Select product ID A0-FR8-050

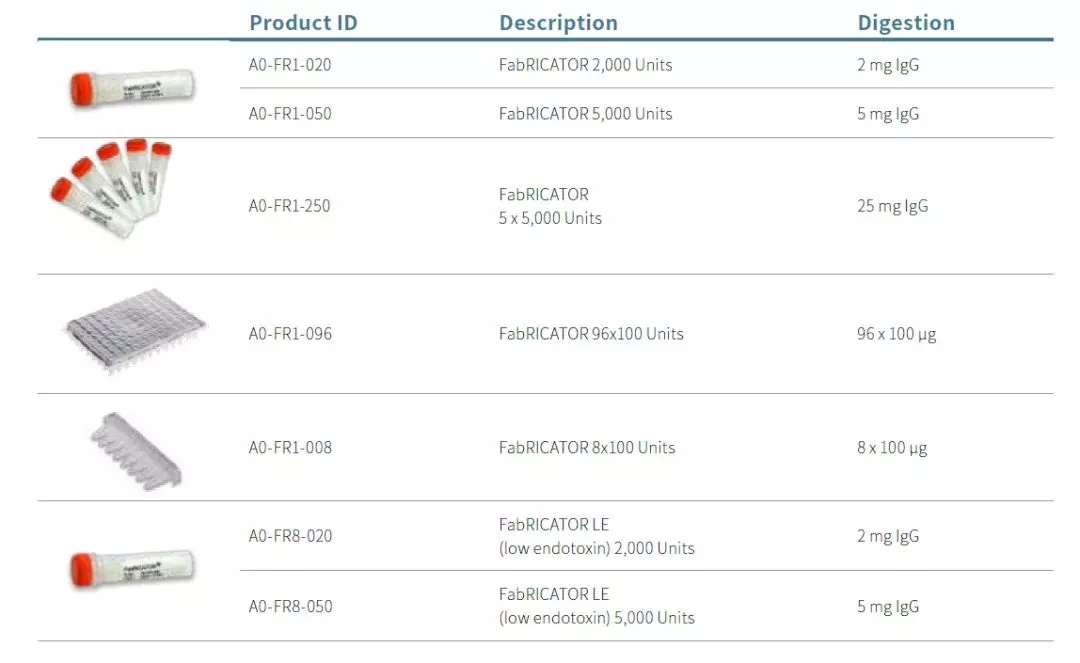[x=290, y=606]
